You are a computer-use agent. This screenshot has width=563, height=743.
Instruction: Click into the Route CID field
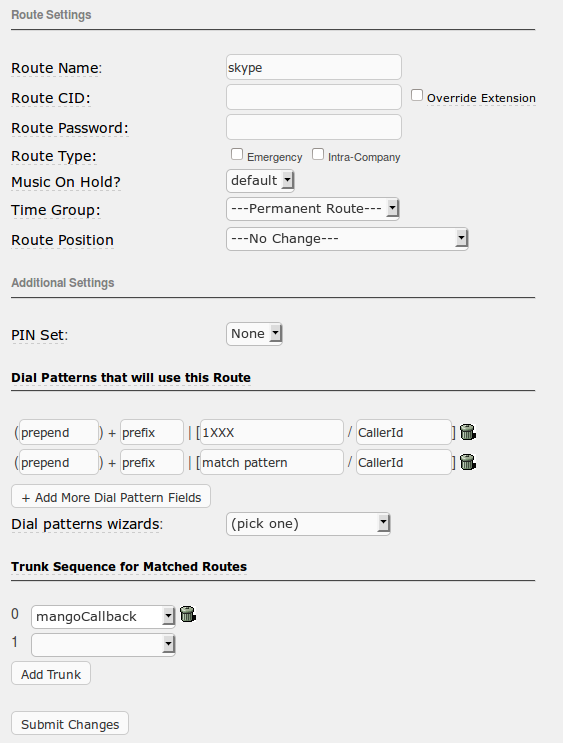click(x=314, y=97)
